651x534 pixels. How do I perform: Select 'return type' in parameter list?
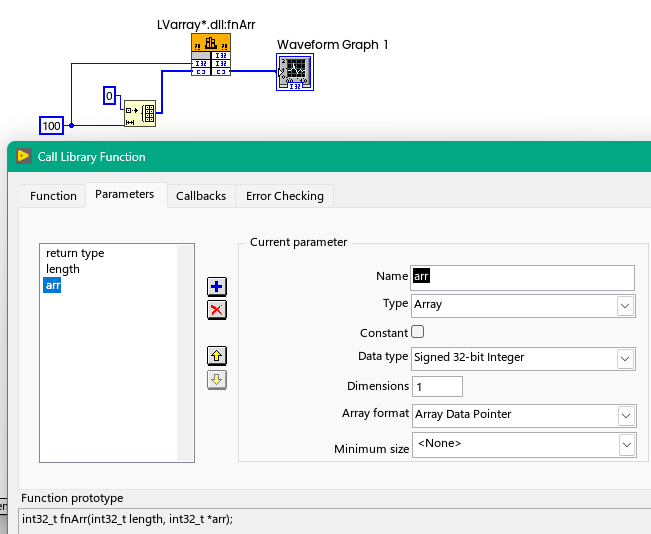tap(75, 253)
